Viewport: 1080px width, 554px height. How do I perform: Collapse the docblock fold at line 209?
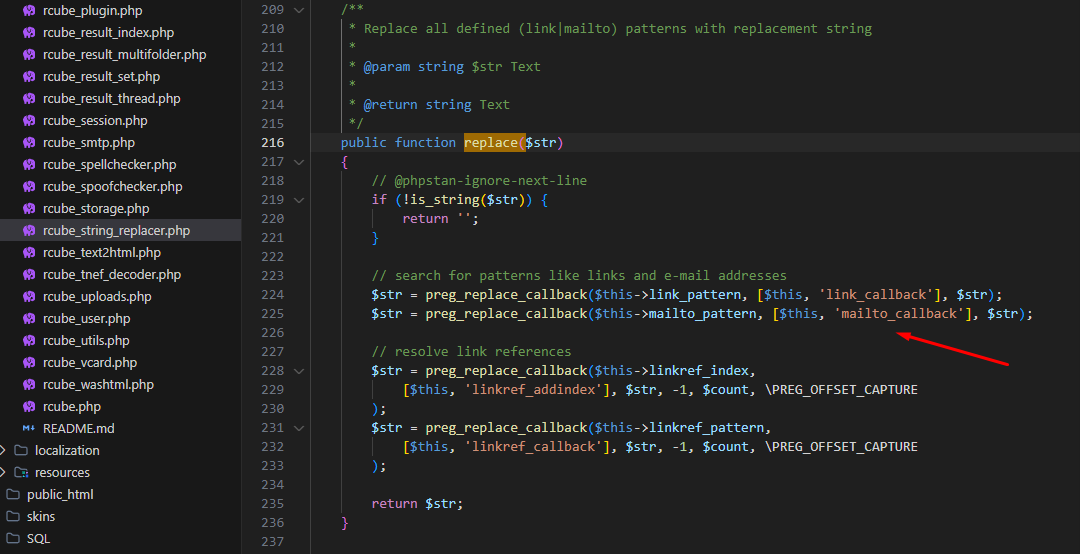pyautogui.click(x=298, y=10)
